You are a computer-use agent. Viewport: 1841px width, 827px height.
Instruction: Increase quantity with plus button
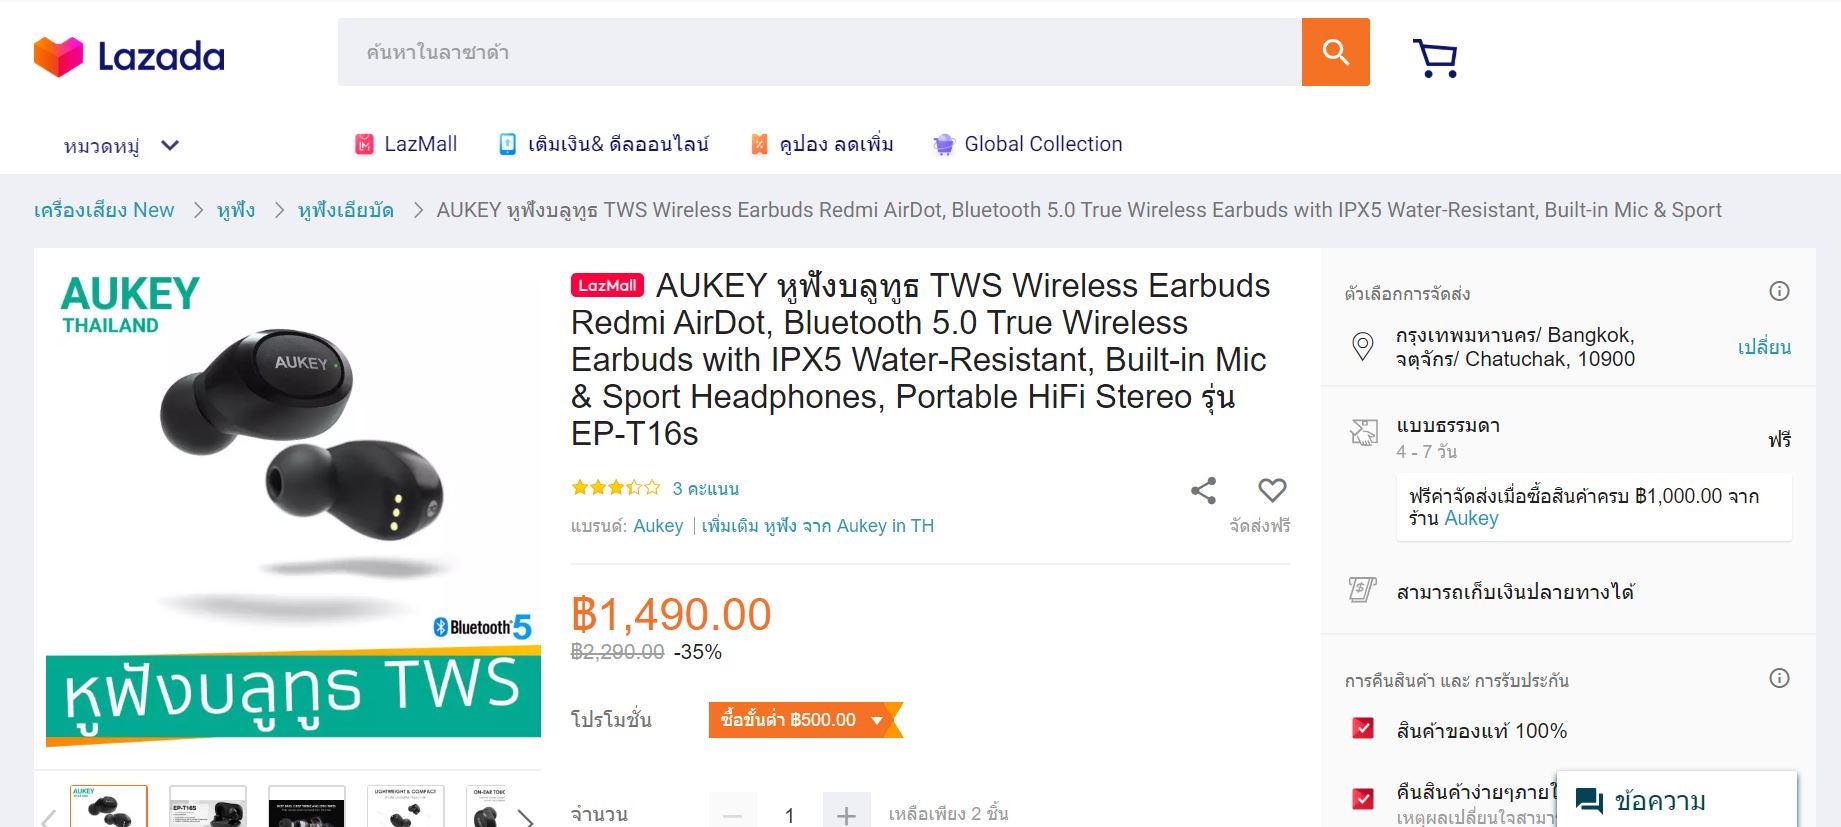click(x=846, y=813)
